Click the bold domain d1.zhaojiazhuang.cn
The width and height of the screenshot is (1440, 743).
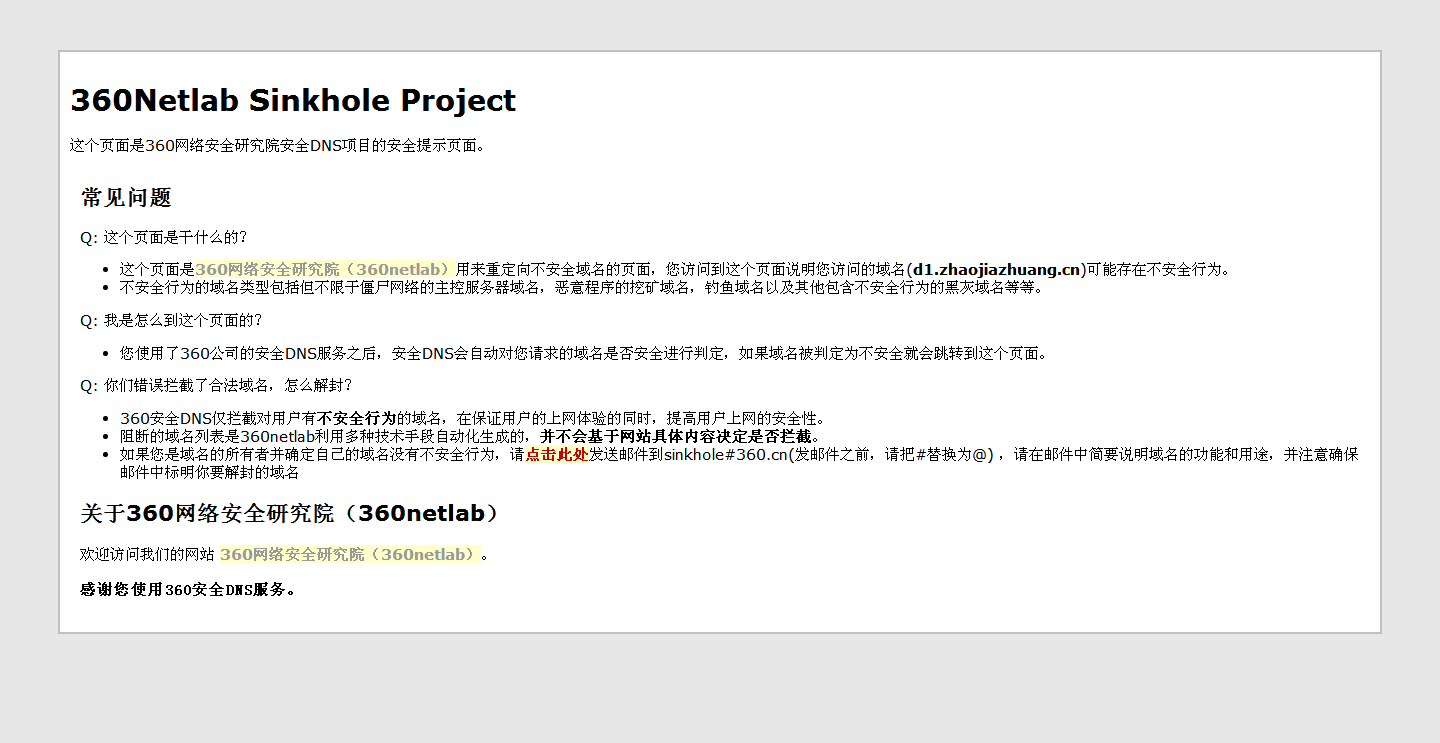pyautogui.click(x=997, y=269)
